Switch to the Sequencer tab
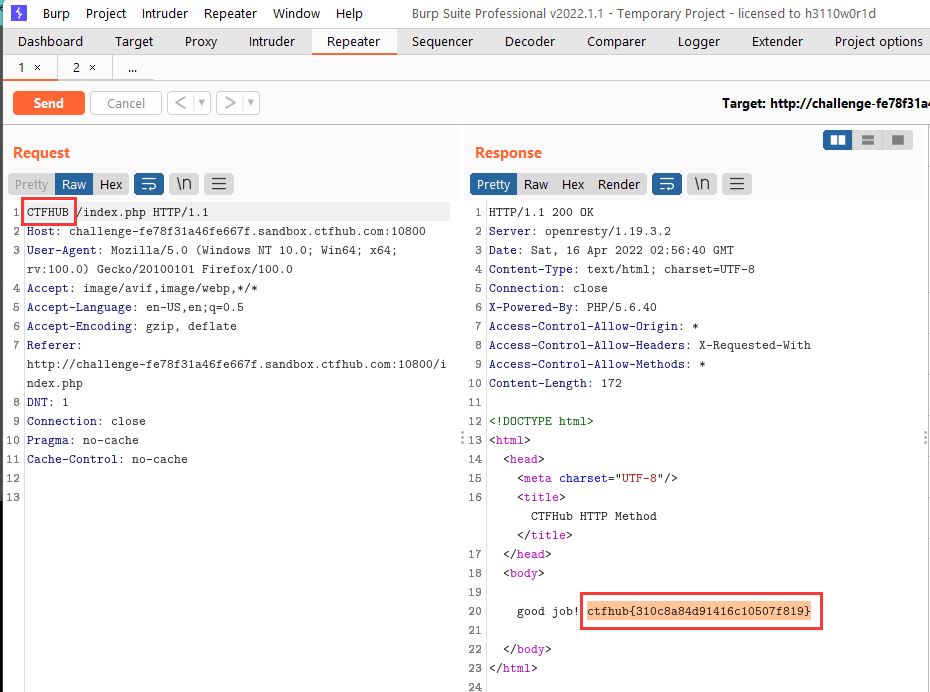 point(442,42)
